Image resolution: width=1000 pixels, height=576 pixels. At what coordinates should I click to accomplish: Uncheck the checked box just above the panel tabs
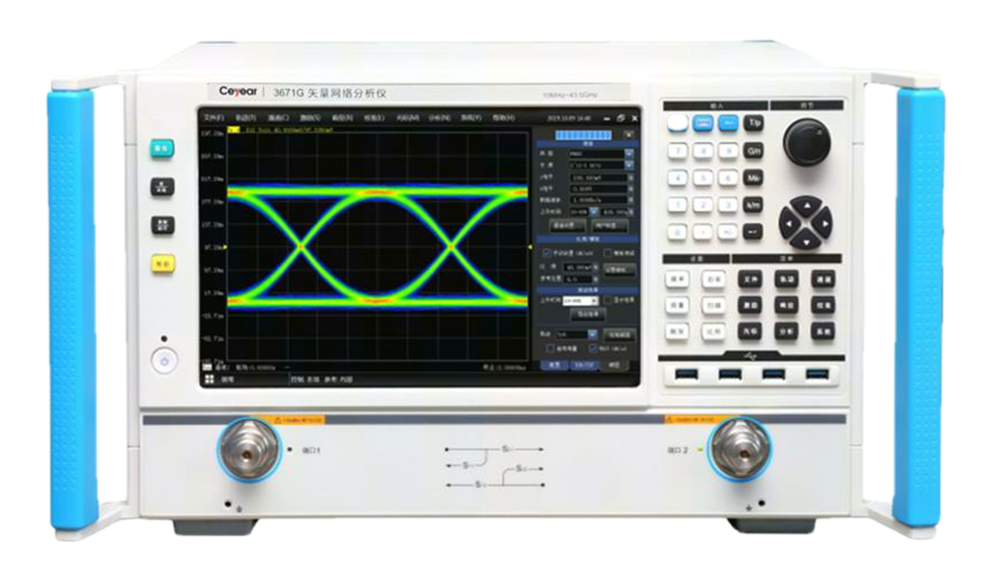pos(595,348)
